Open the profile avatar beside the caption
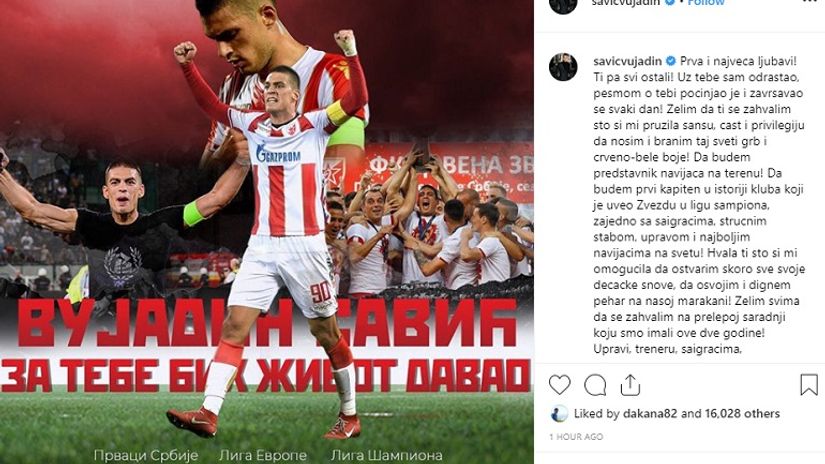This screenshot has width=825, height=464. click(x=563, y=67)
